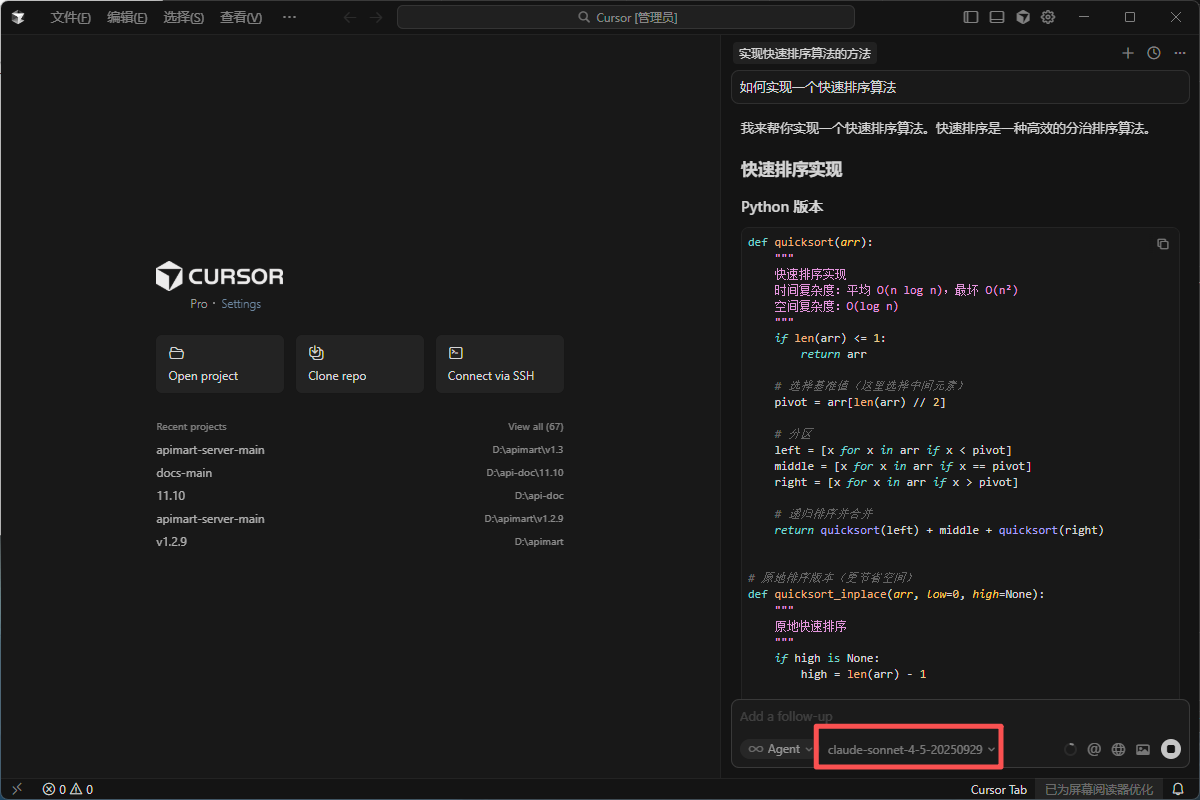Open the claude-sonnet-4-5-20250929 model dropdown

click(x=912, y=749)
